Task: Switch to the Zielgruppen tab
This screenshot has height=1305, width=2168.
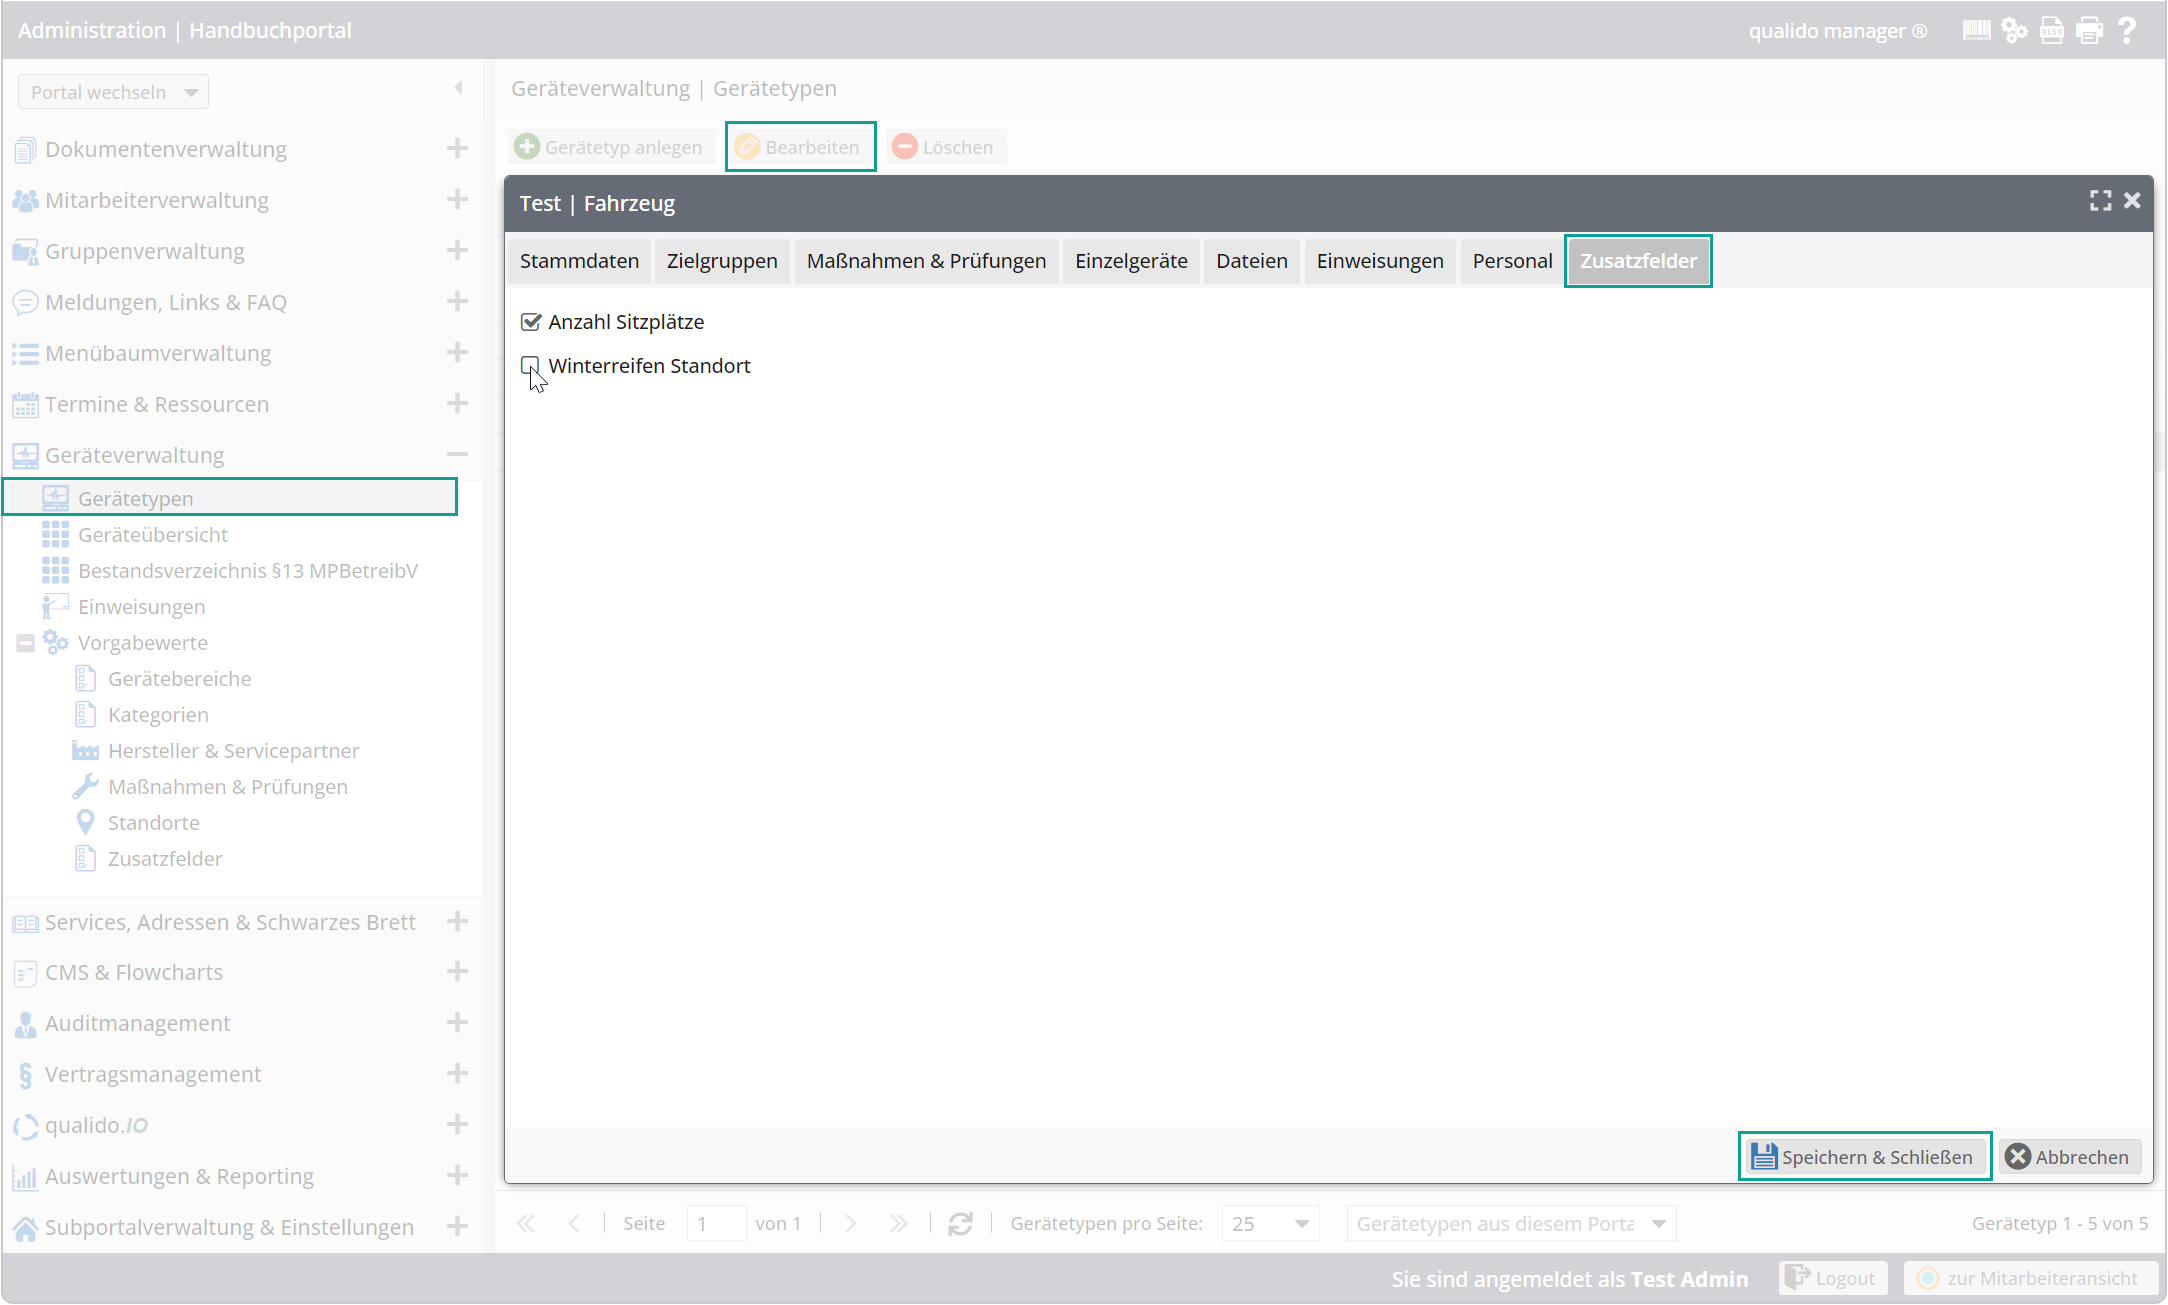Action: pyautogui.click(x=722, y=261)
